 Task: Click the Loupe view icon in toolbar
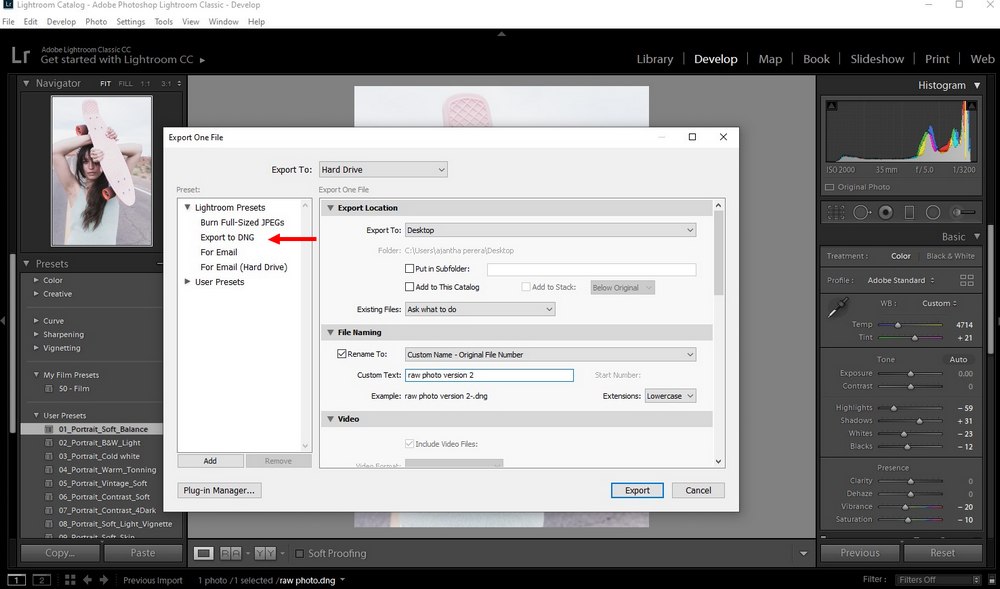tap(203, 553)
